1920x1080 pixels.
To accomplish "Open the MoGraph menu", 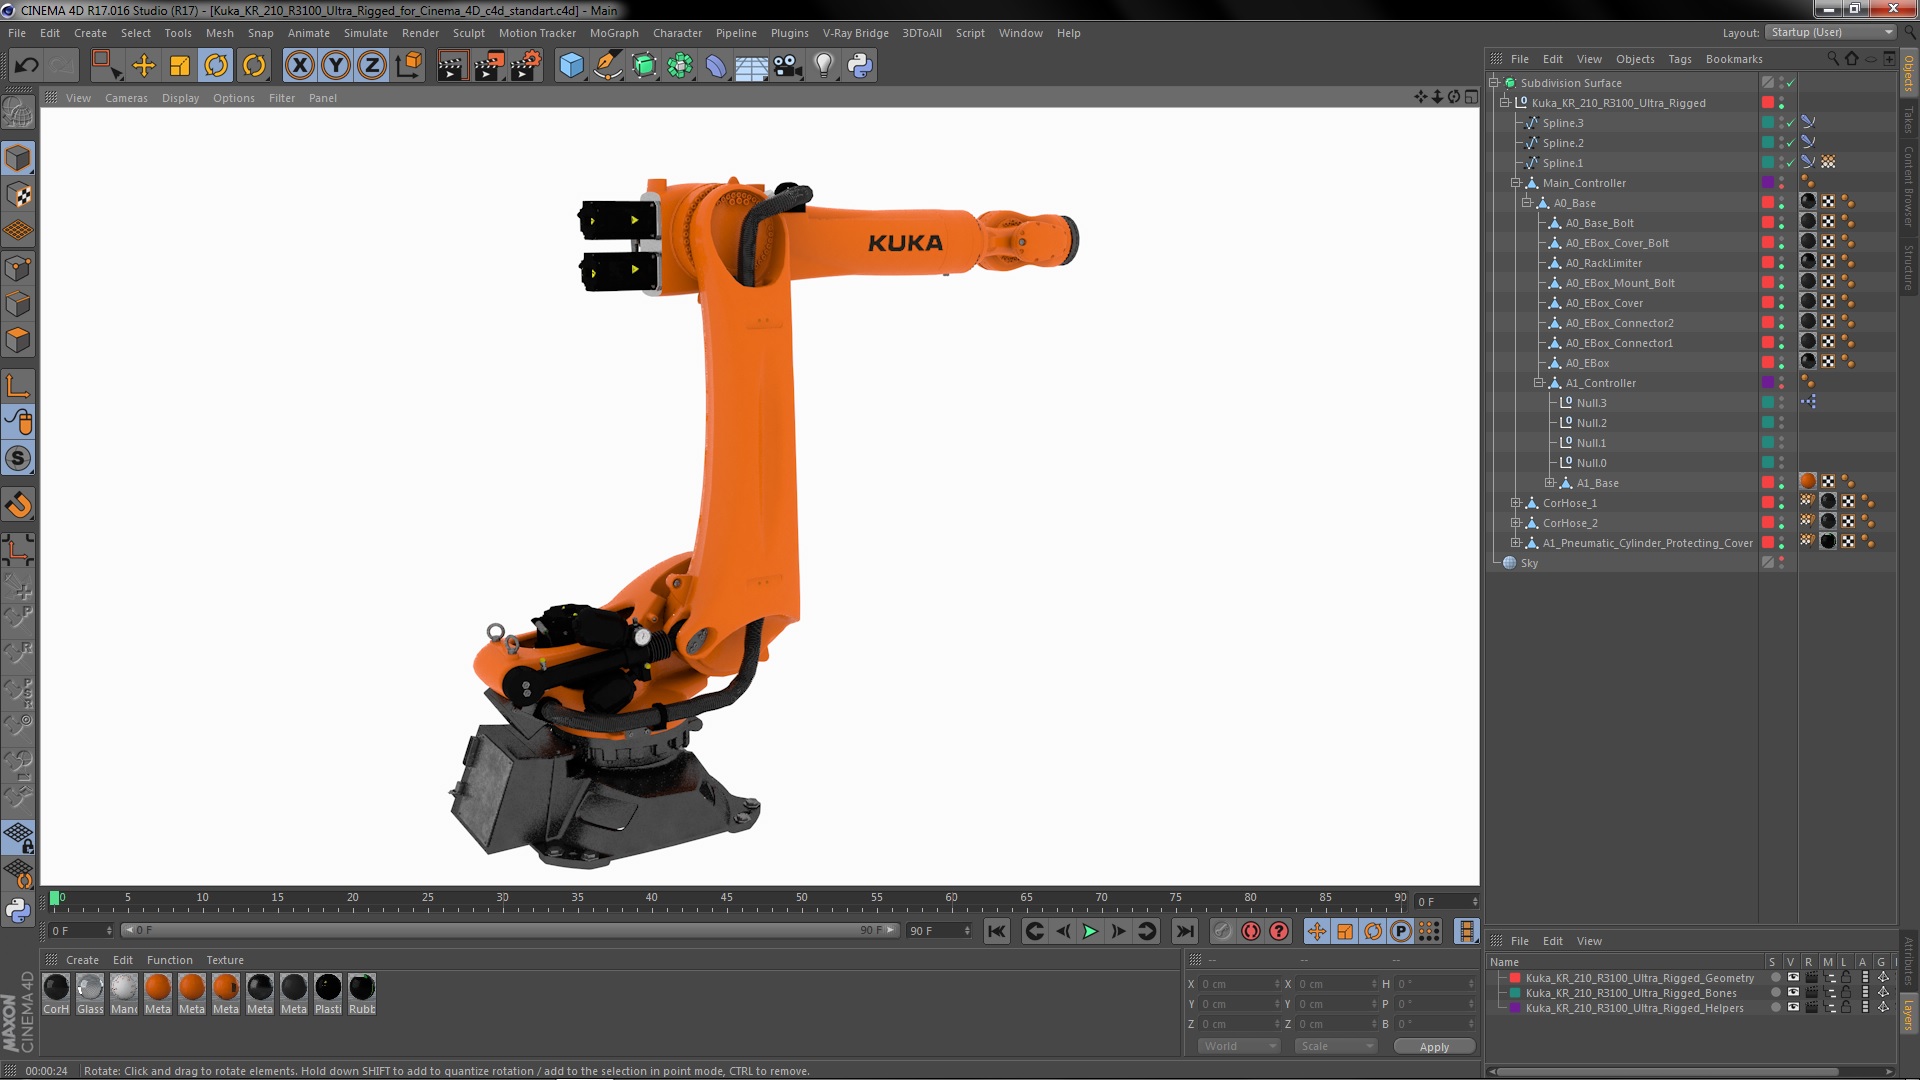I will click(614, 33).
